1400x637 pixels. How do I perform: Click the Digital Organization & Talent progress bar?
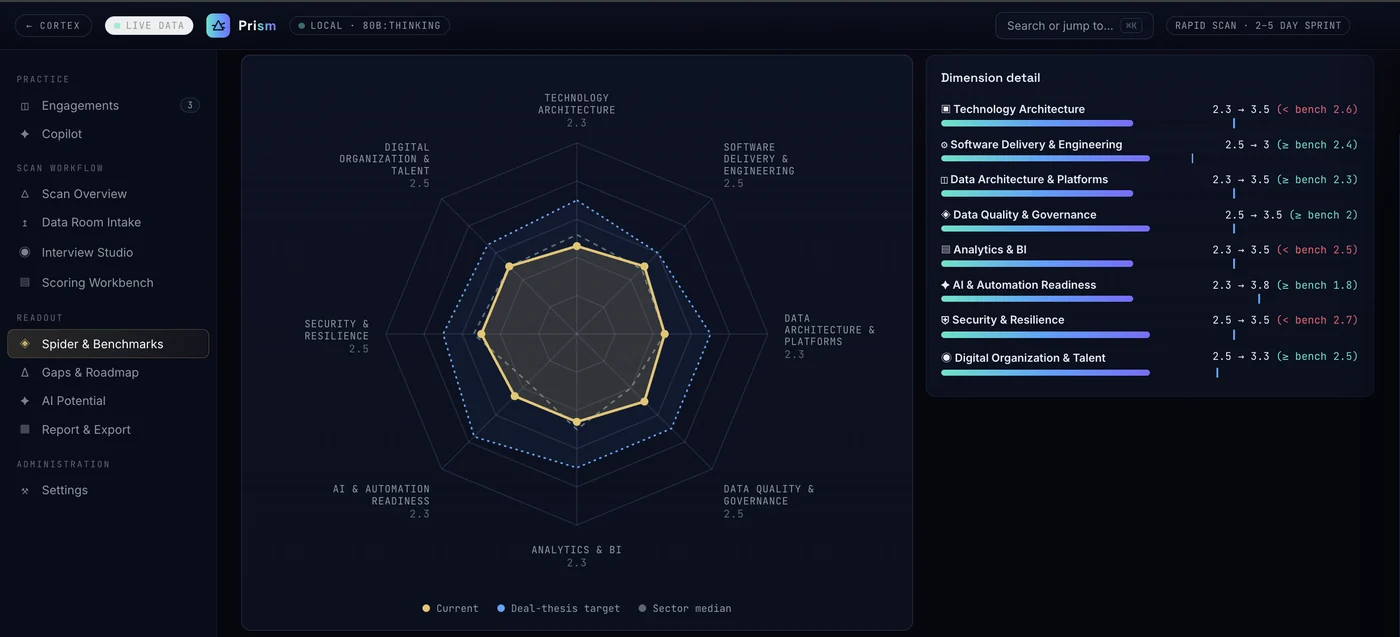click(x=1045, y=372)
